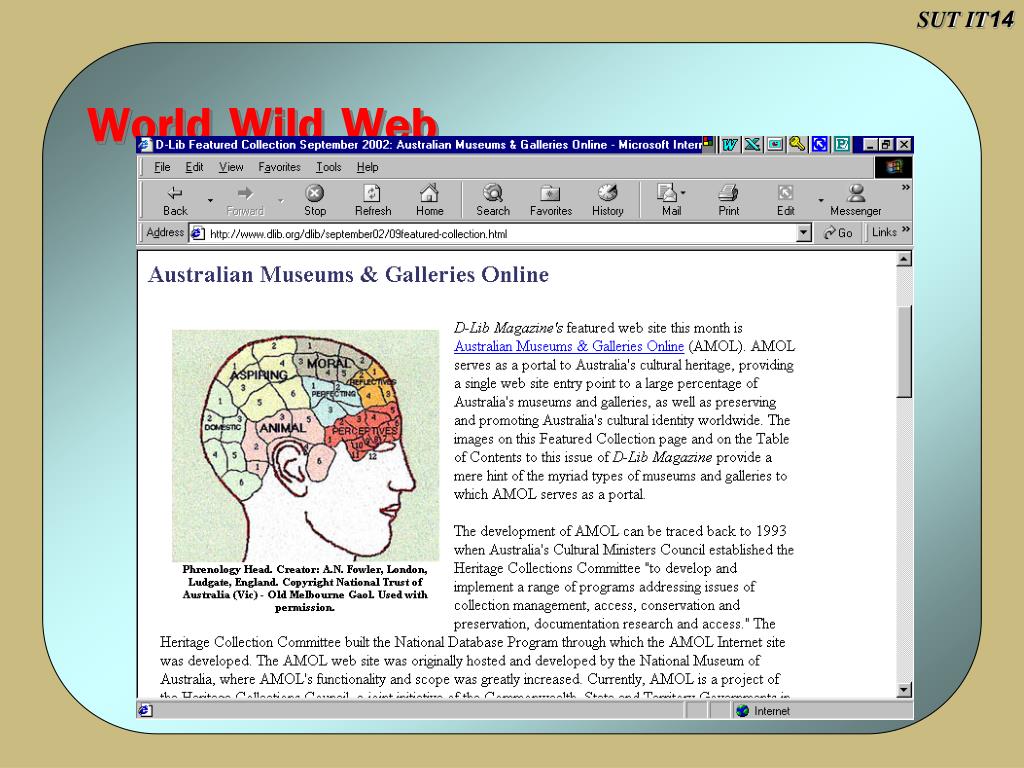
Task: Click the Mail toolbar icon
Action: click(667, 193)
